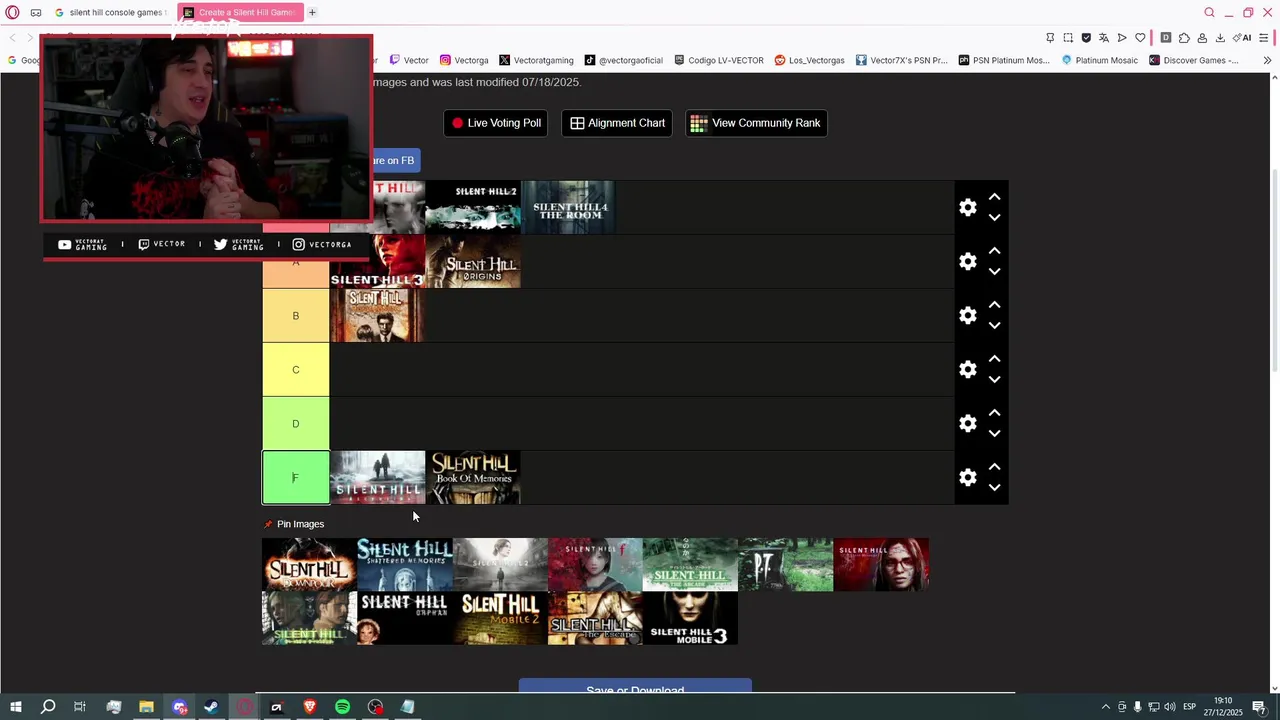Move the B tier row down
1280x720 pixels.
[x=994, y=325]
